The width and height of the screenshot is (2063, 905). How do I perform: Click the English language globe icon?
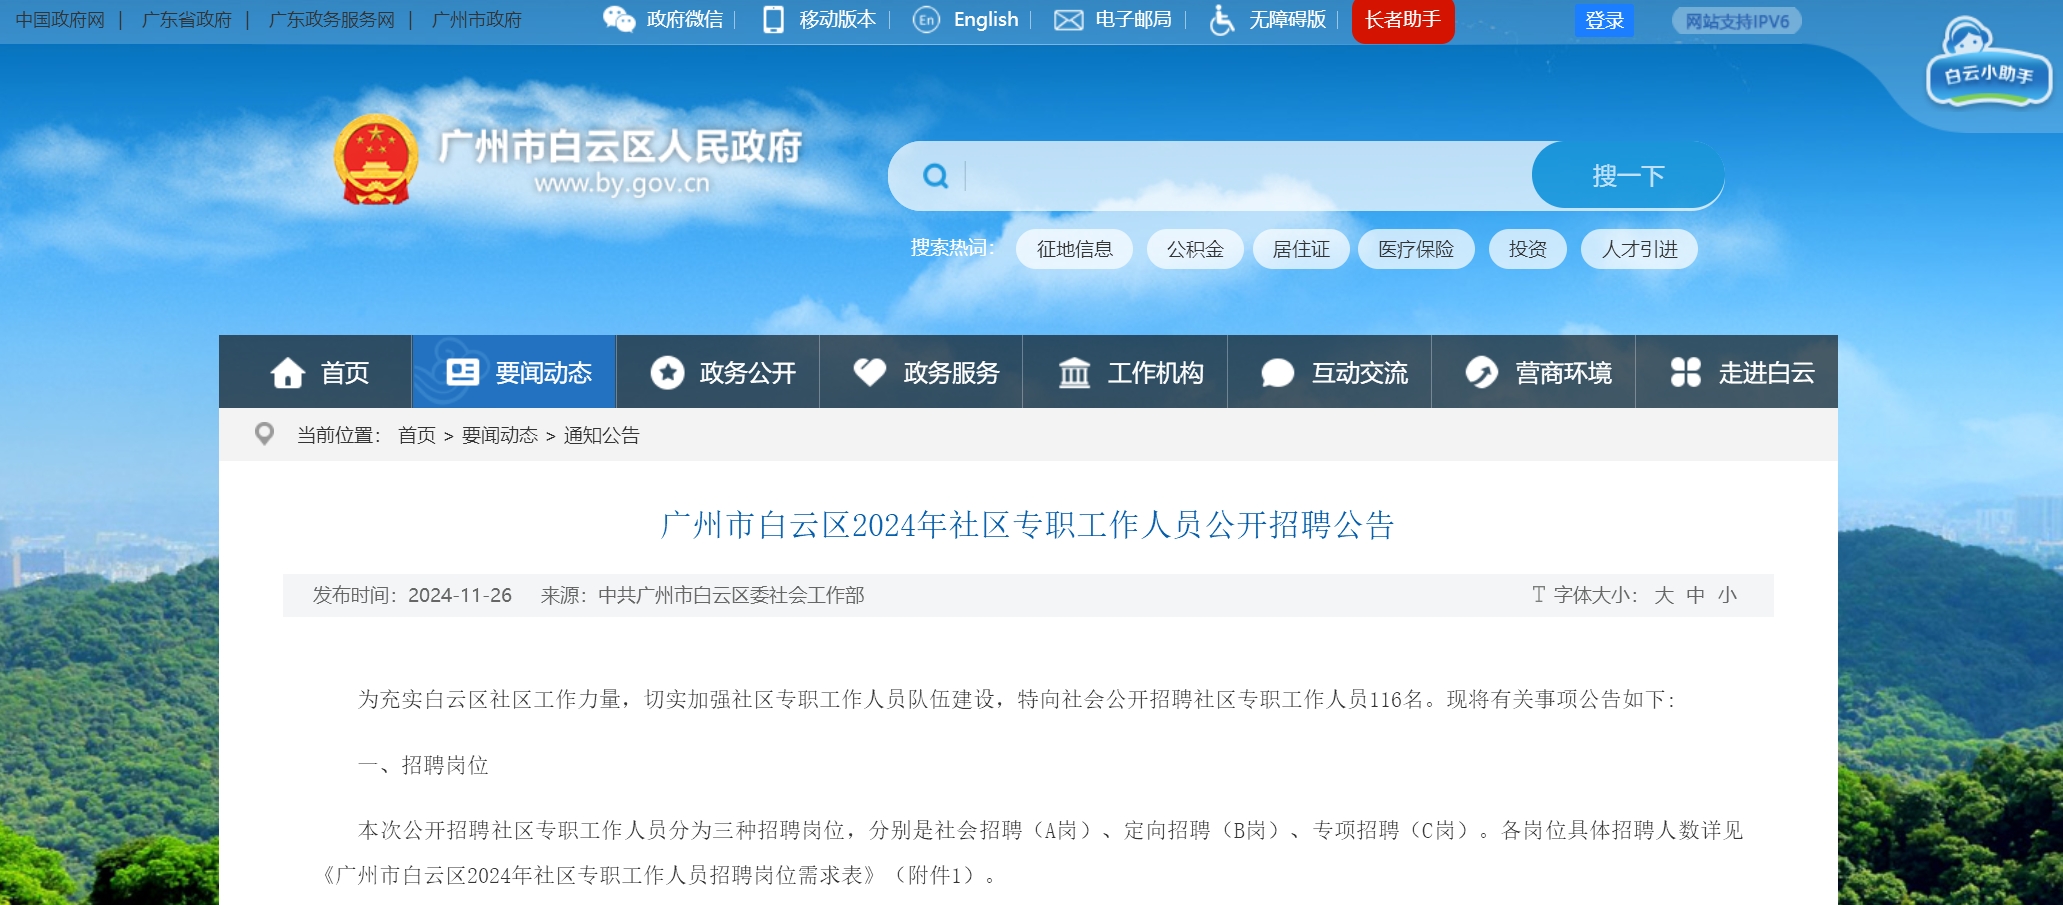pyautogui.click(x=926, y=20)
